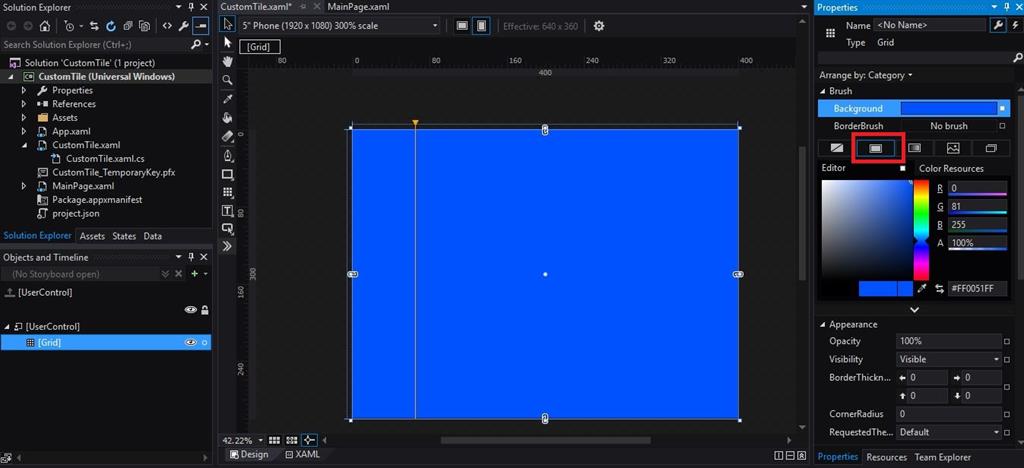
Task: Pick color with eyedropper in color editor
Action: (922, 289)
